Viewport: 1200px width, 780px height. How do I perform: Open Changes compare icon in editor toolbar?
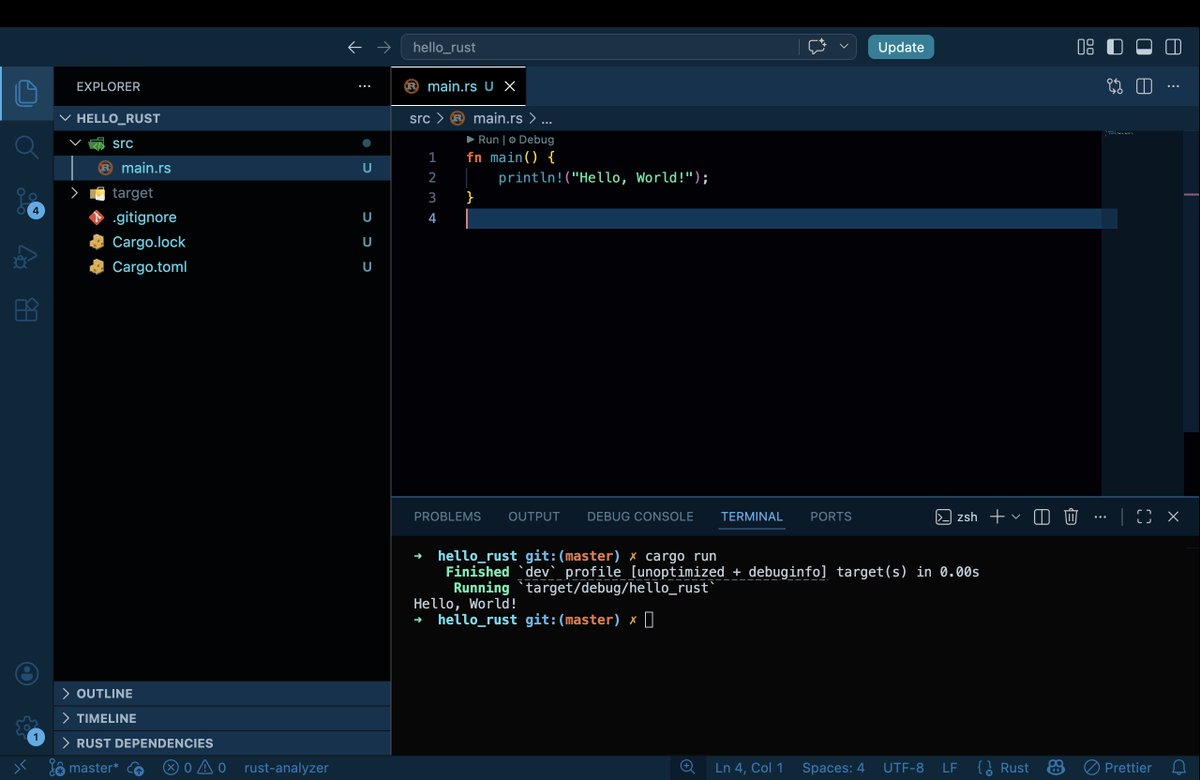click(x=1115, y=87)
